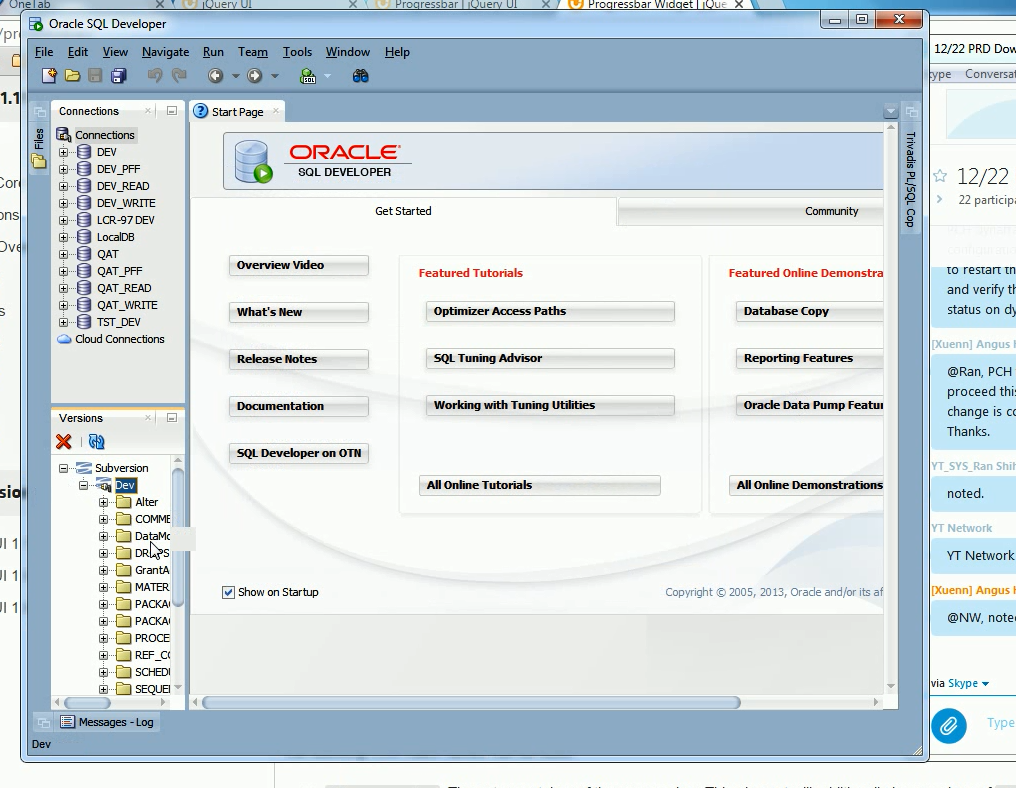The image size is (1016, 788).
Task: Click the Save toolbar icon
Action: [95, 76]
